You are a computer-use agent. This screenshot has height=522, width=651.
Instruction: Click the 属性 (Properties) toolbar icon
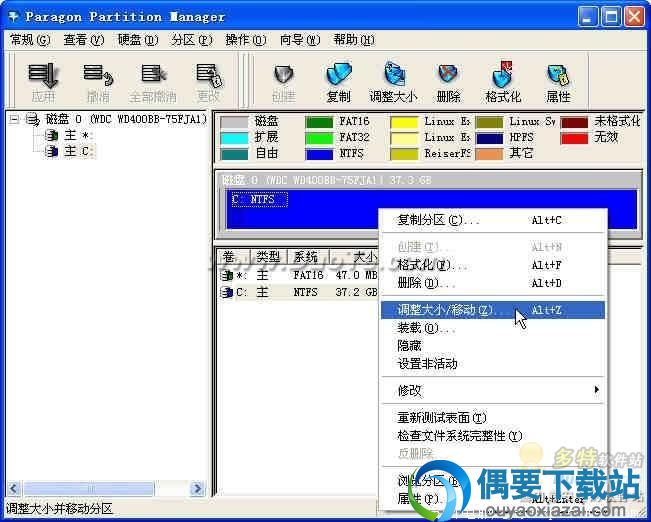click(x=558, y=76)
